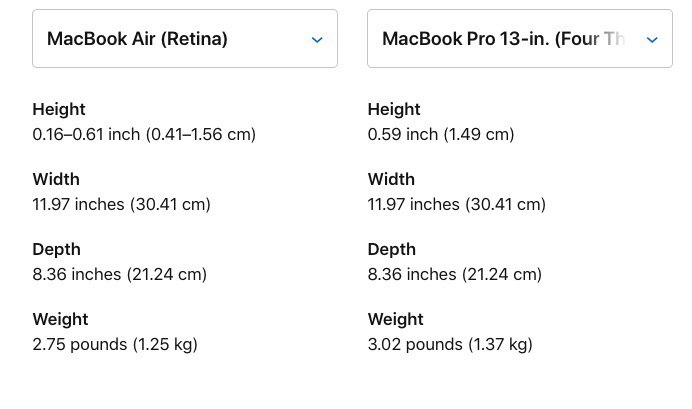Click the chevron arrow beside MacBook Air (Retina)
The width and height of the screenshot is (692, 409).
tap(317, 40)
